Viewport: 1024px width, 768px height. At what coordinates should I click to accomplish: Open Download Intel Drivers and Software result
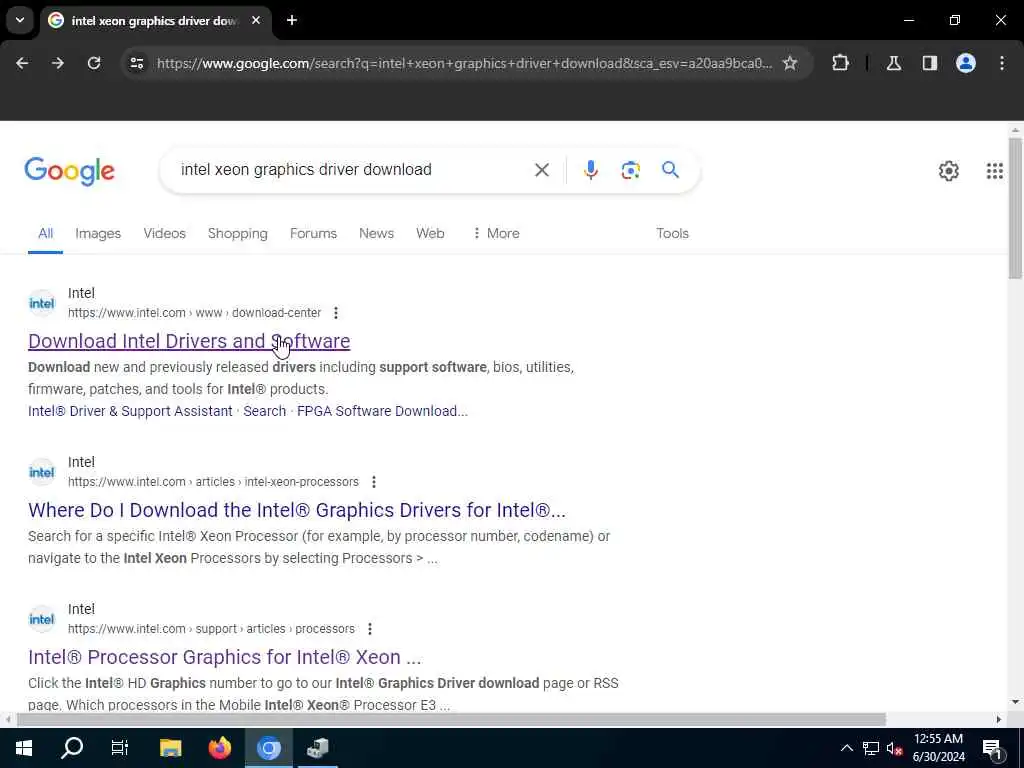(189, 341)
